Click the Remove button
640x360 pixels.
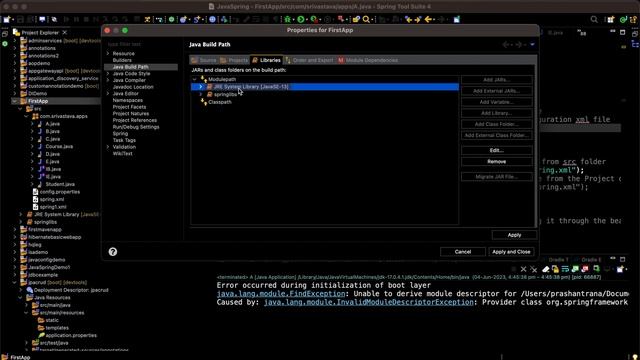497,162
